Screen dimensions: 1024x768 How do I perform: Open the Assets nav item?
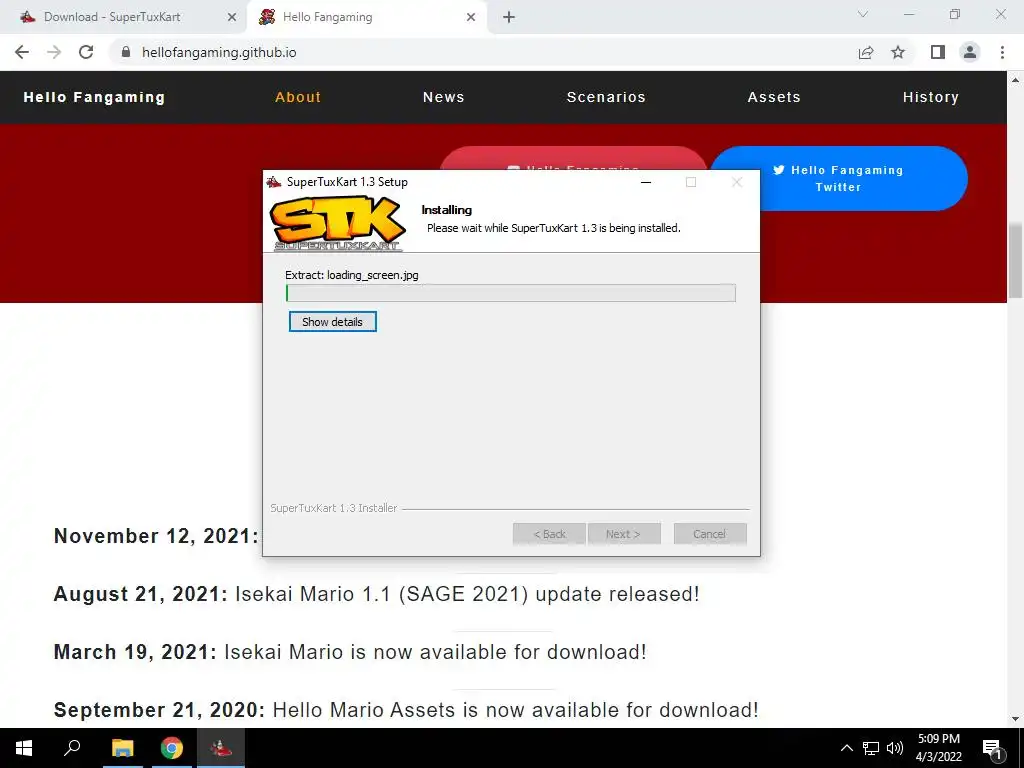[774, 97]
